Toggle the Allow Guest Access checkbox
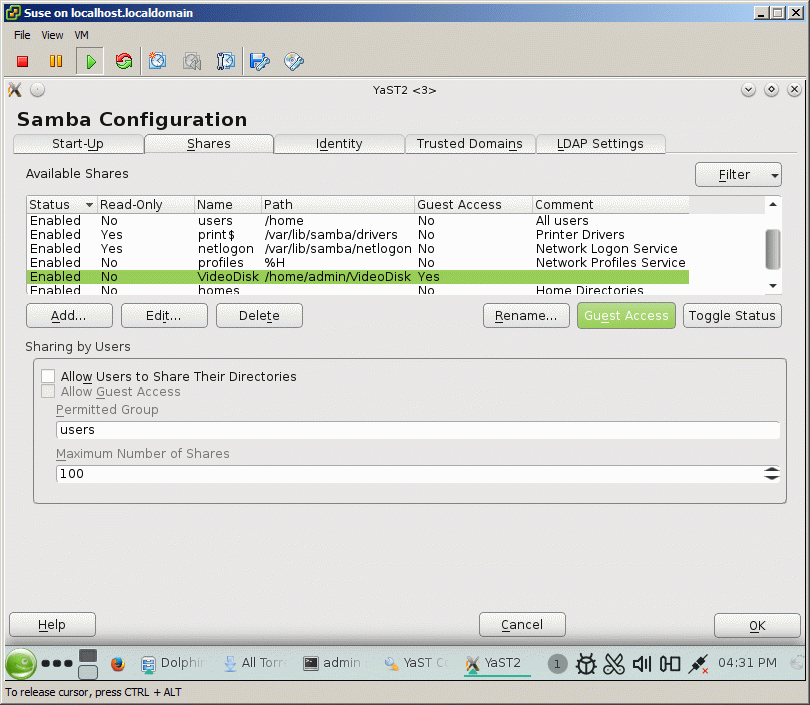This screenshot has height=705, width=810. 48,391
